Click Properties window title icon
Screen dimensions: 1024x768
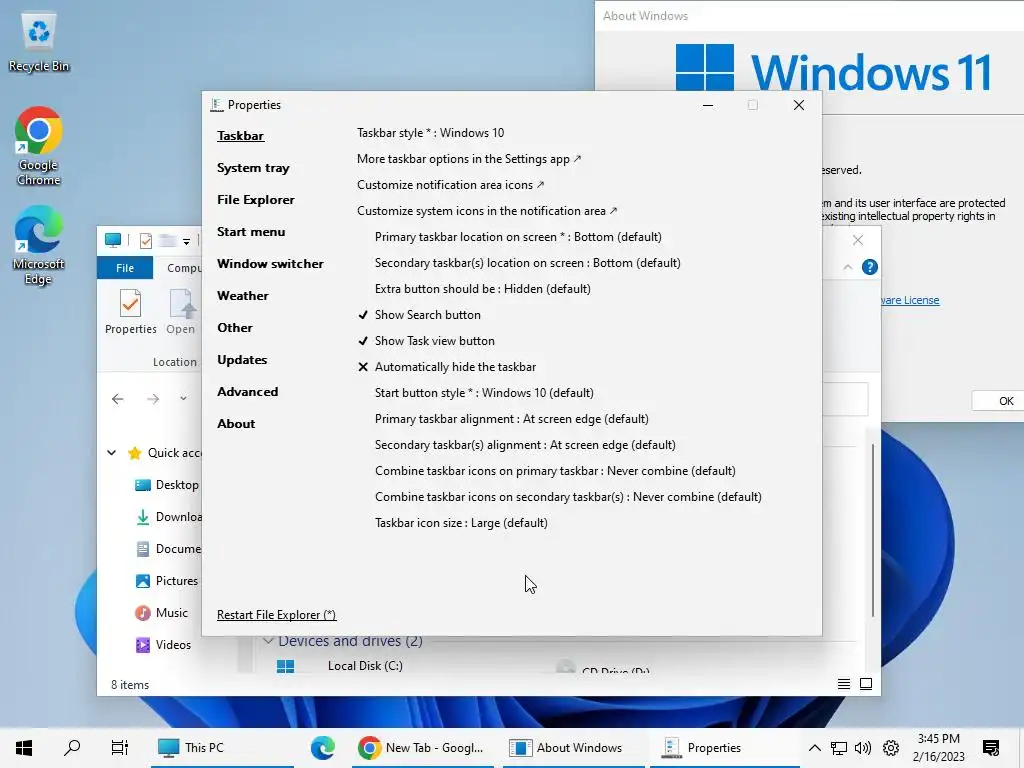[217, 104]
